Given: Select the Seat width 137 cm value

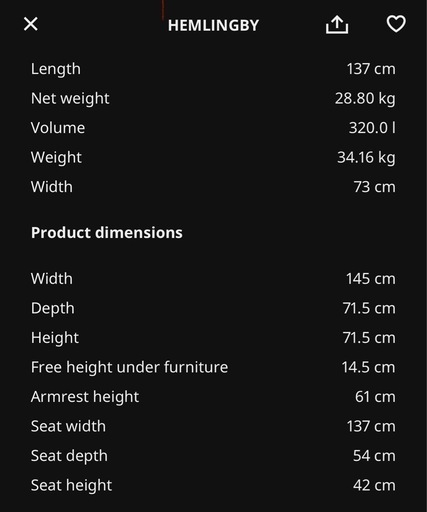Looking at the screenshot, I should point(371,426).
